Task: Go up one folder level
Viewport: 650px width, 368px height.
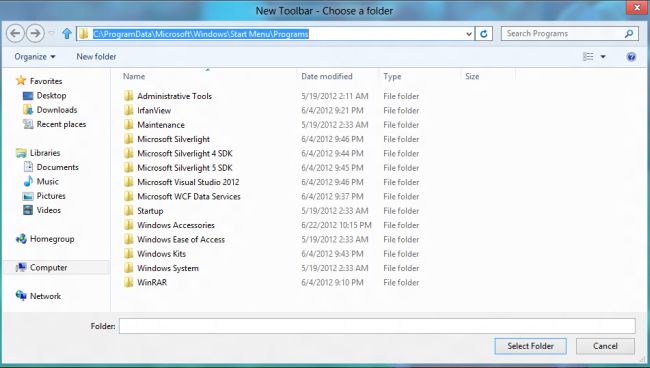Action: [x=67, y=34]
